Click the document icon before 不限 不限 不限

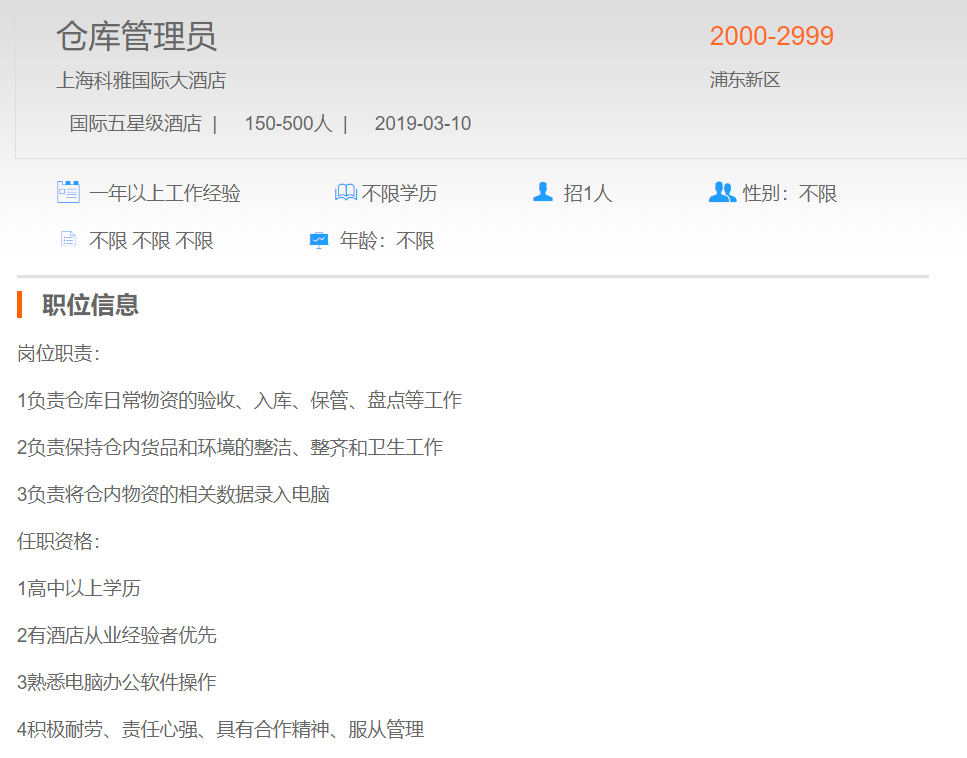(68, 239)
